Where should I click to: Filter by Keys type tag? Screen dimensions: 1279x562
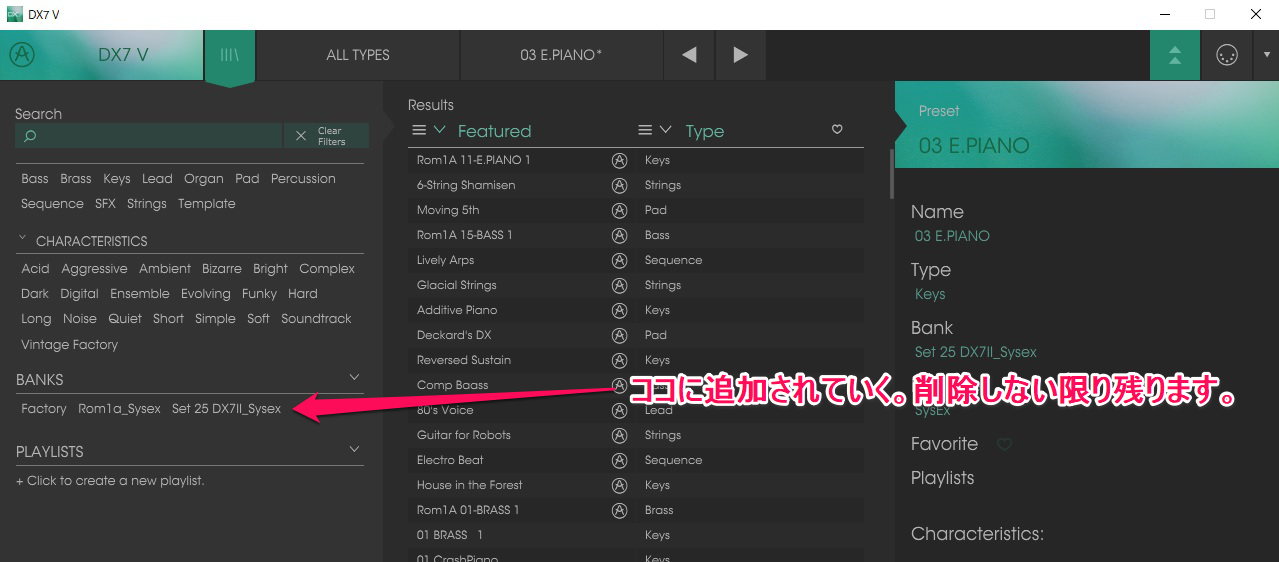(117, 179)
